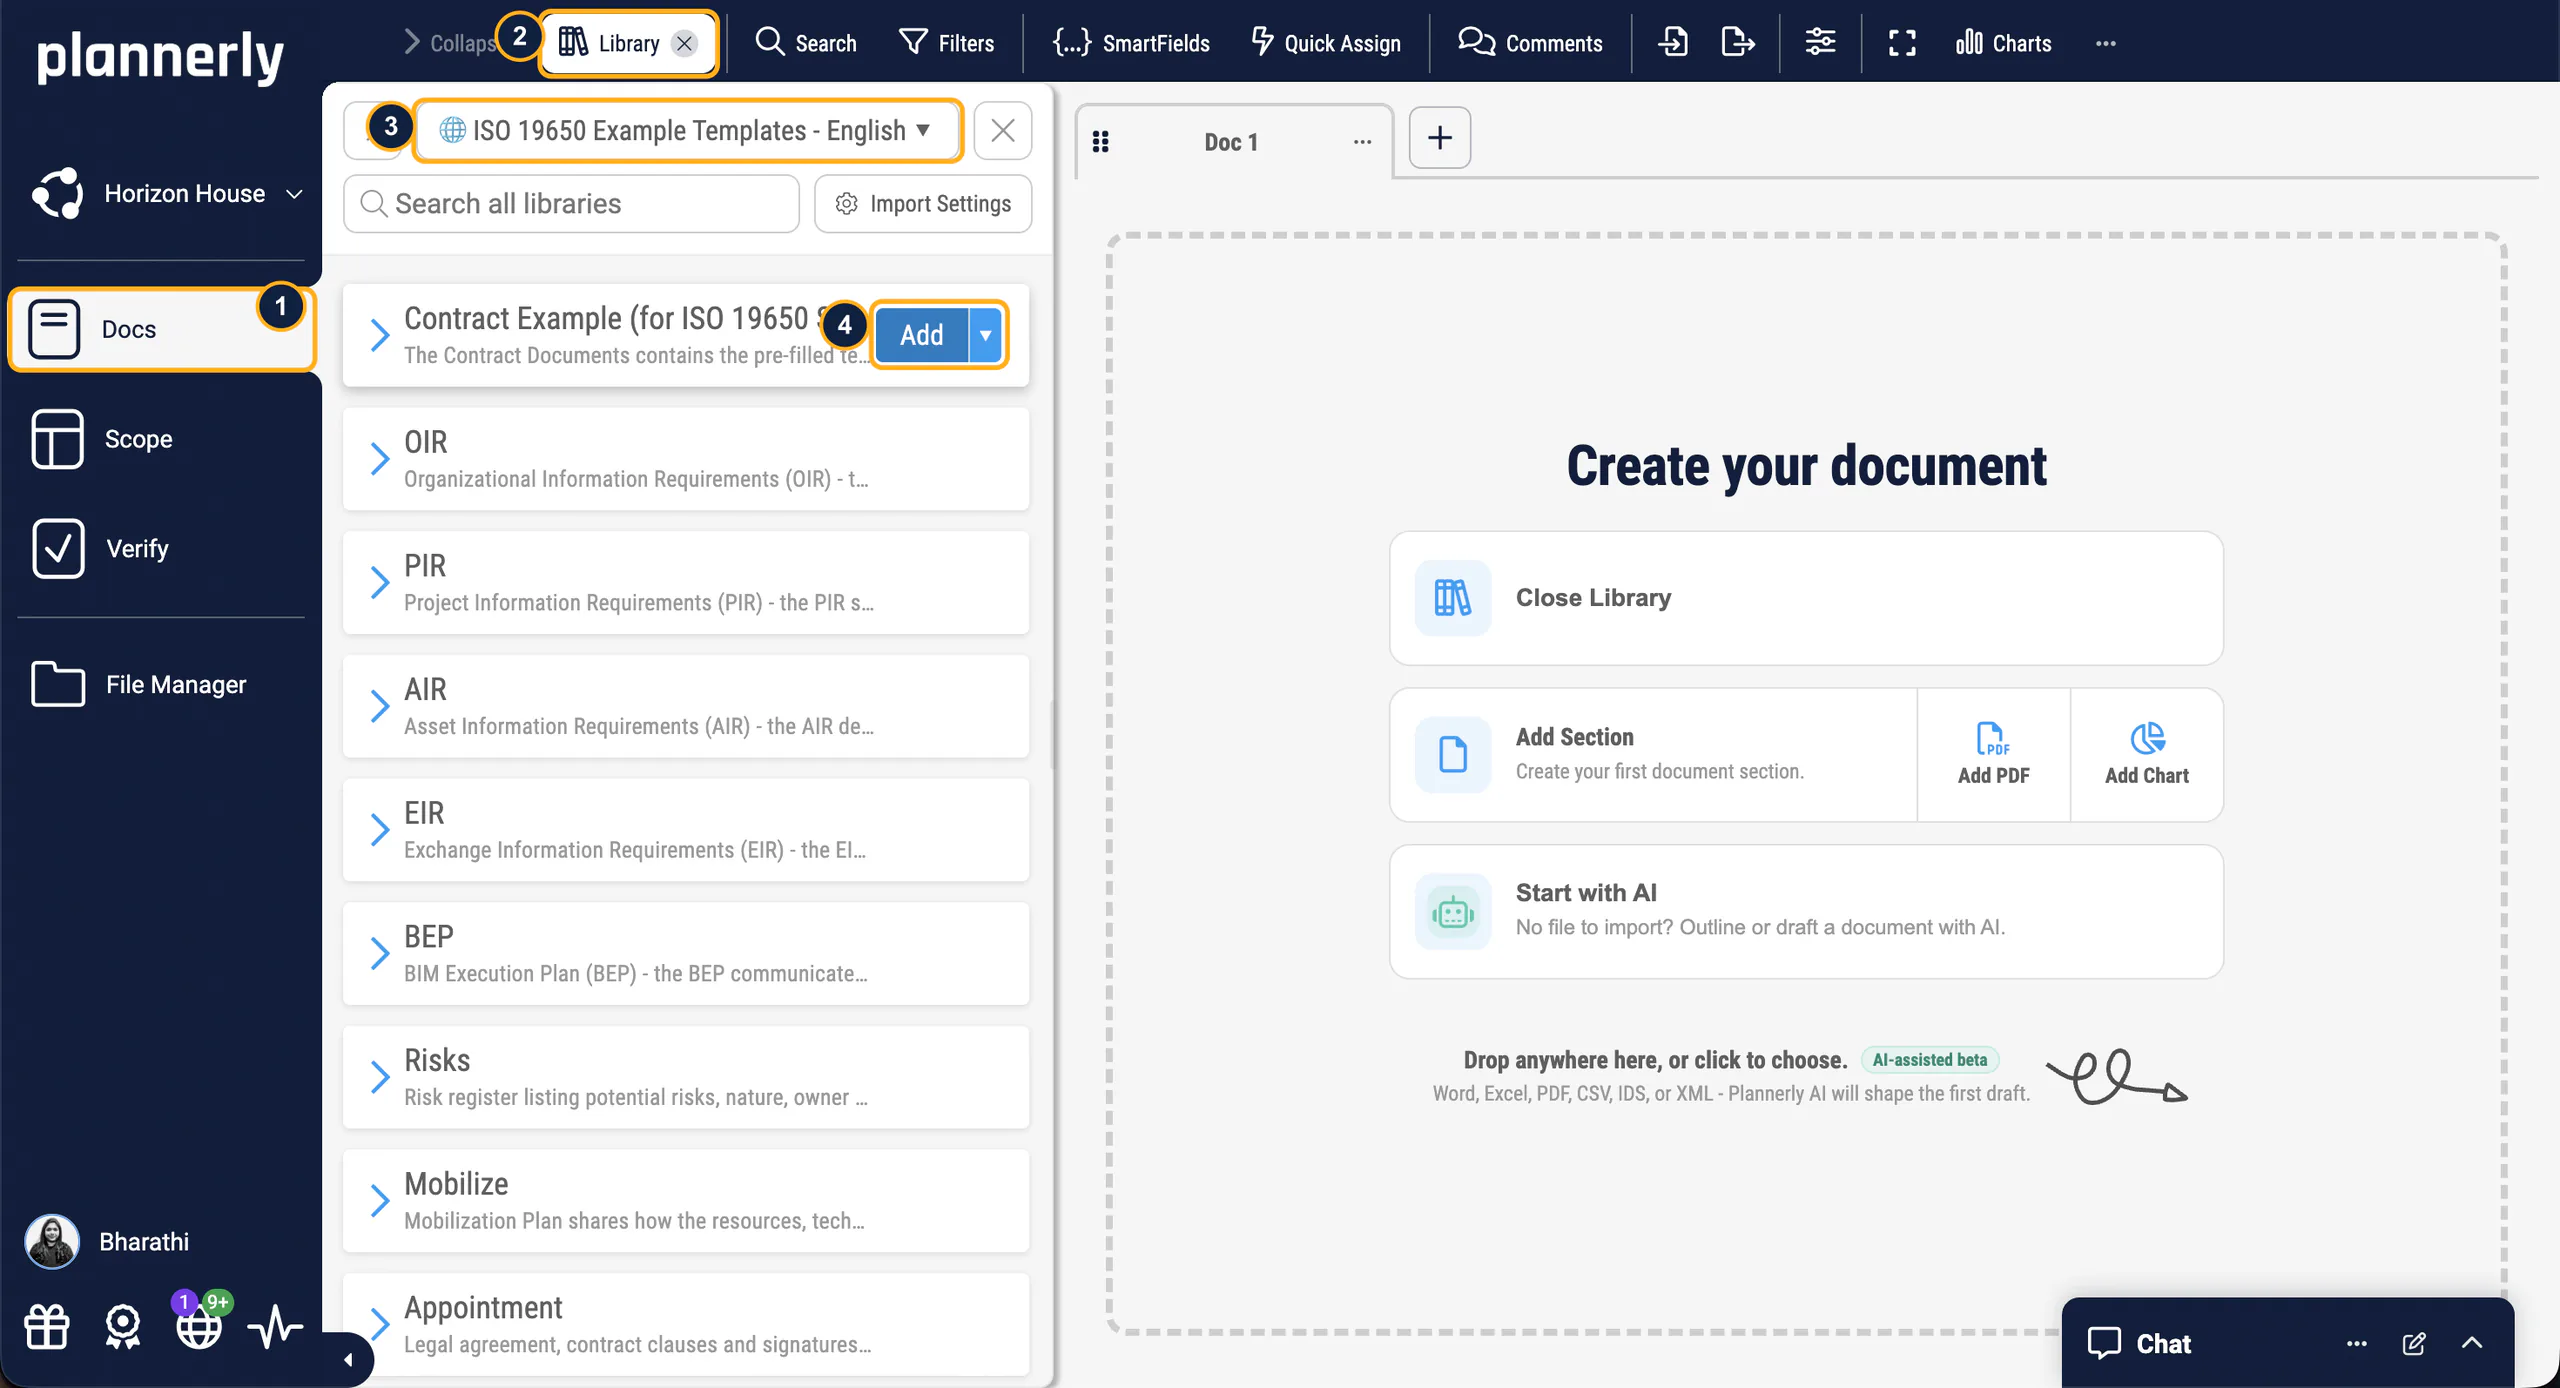Open the Comments panel

click(x=1530, y=43)
